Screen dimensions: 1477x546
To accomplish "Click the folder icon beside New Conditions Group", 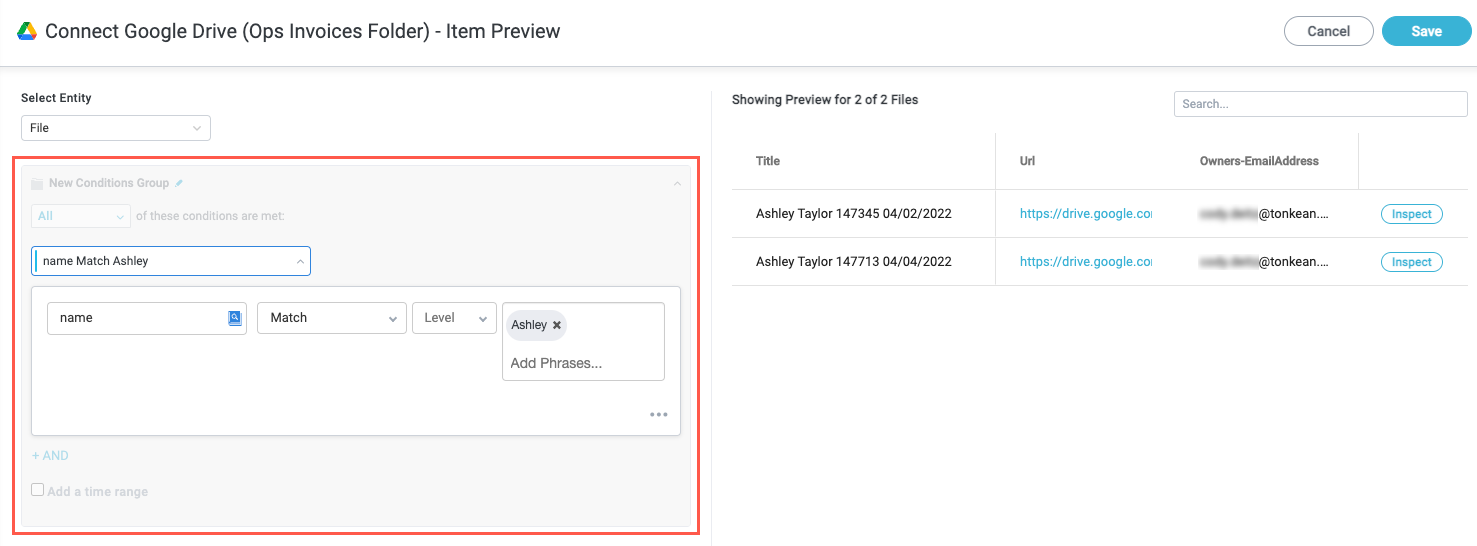I will (37, 184).
